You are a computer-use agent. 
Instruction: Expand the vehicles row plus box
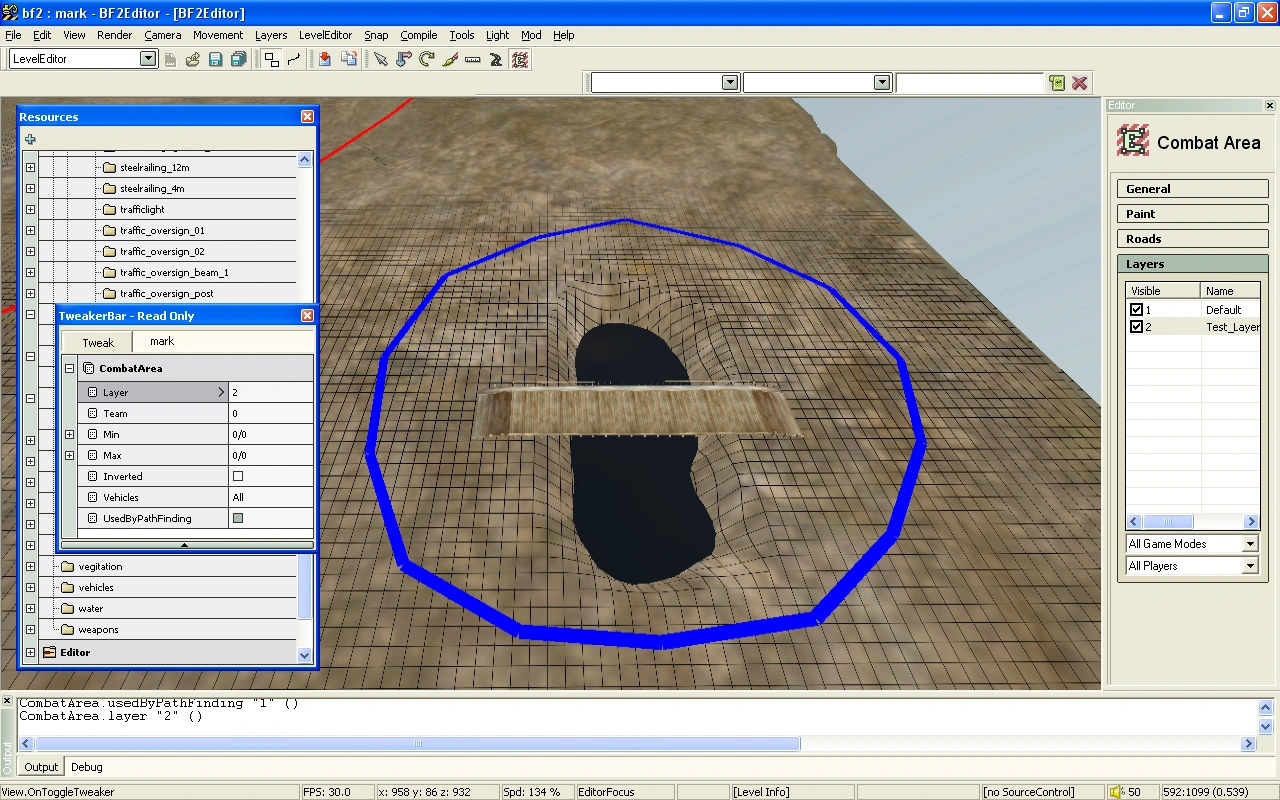pyautogui.click(x=30, y=588)
